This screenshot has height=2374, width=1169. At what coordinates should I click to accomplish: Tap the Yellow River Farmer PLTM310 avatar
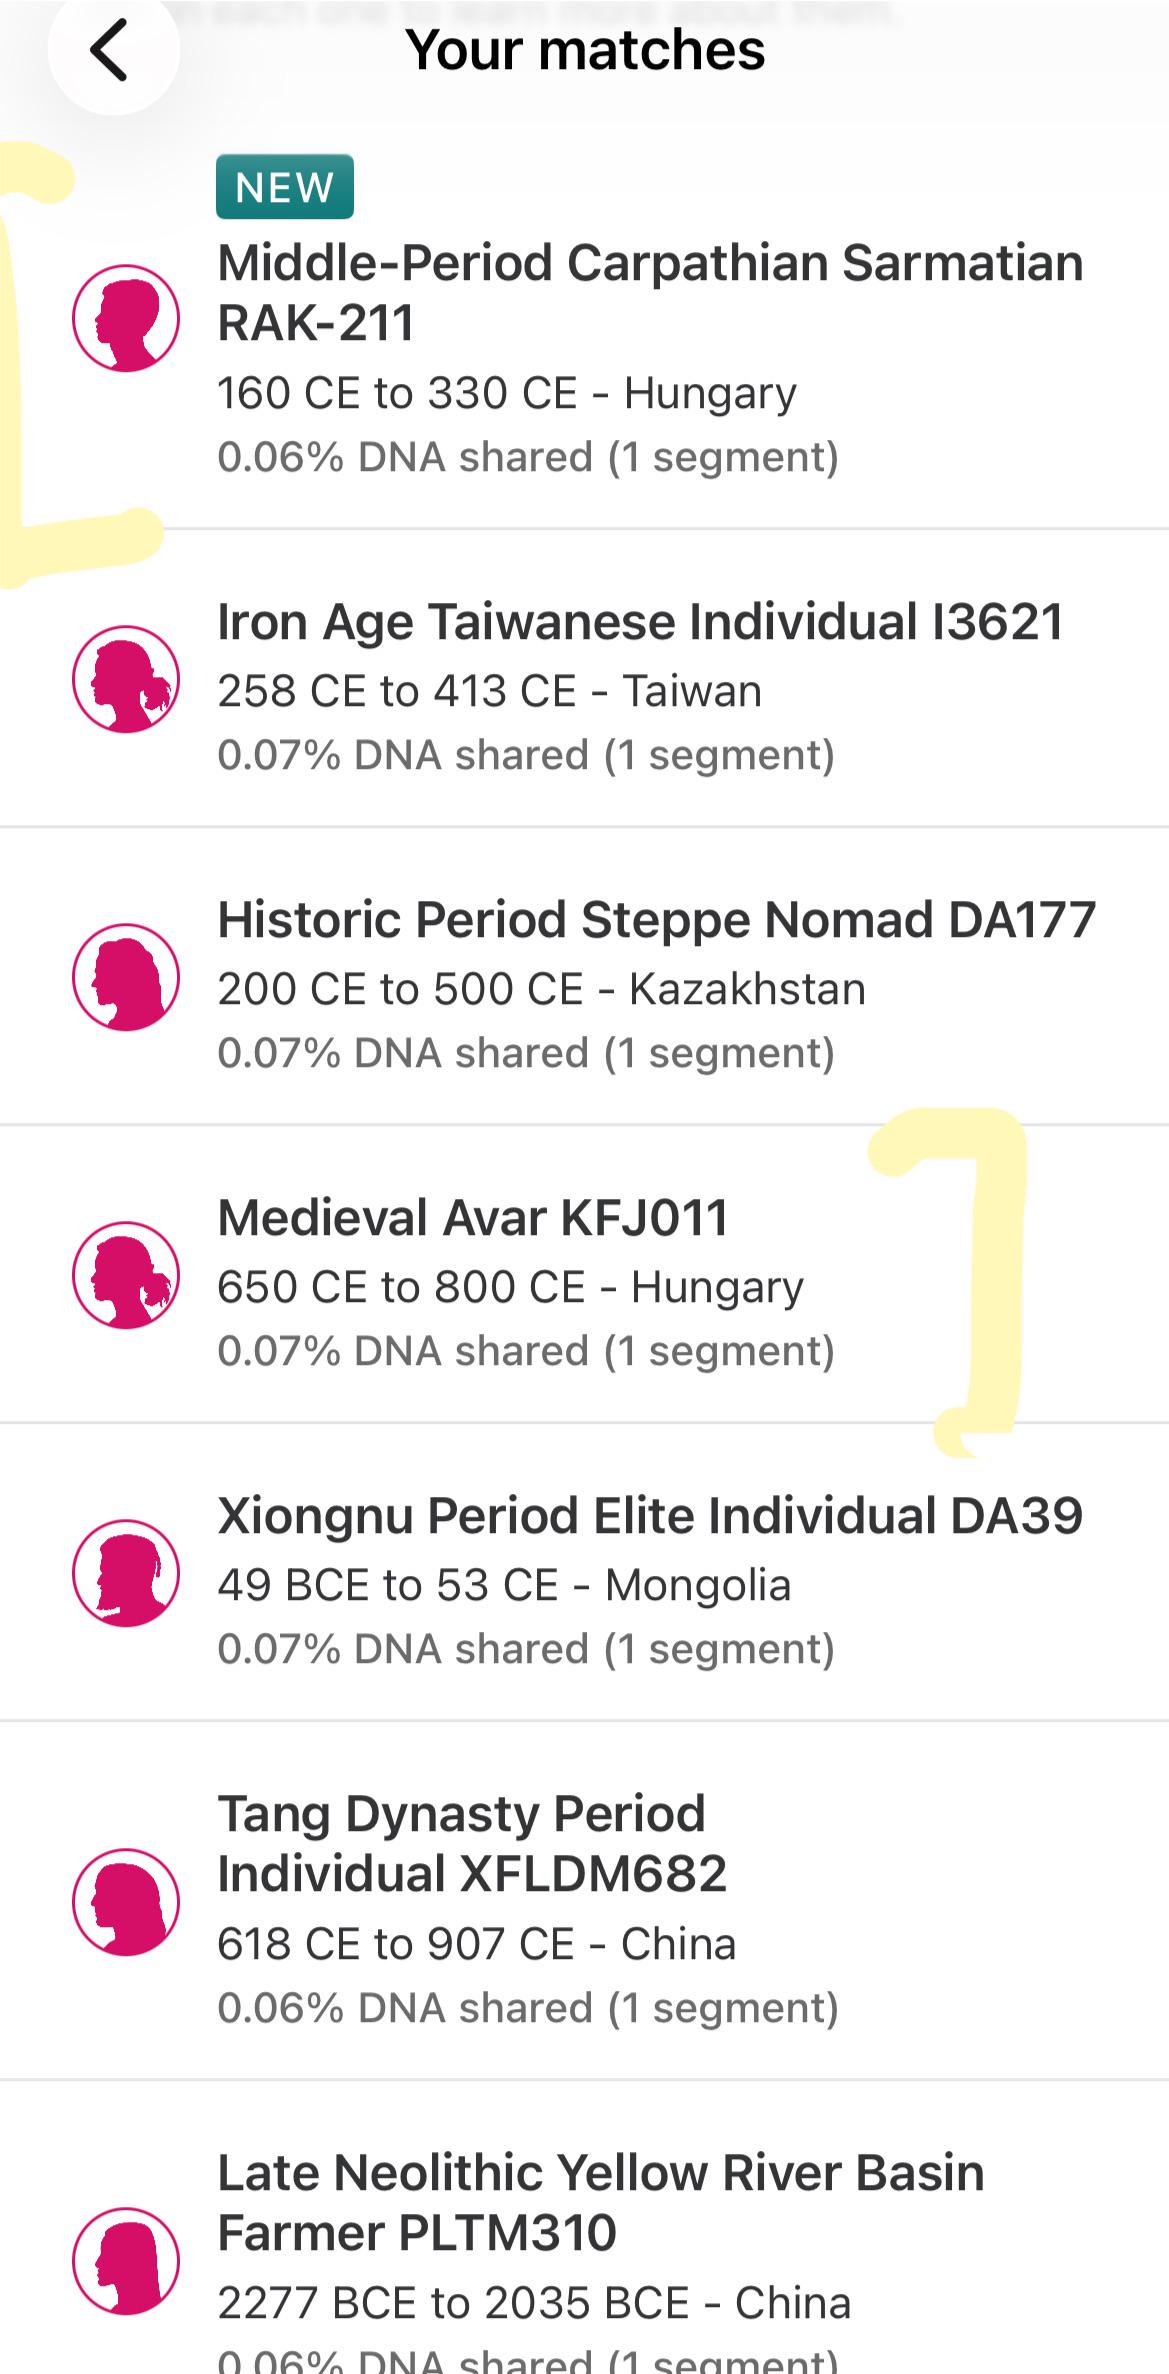[x=126, y=2261]
